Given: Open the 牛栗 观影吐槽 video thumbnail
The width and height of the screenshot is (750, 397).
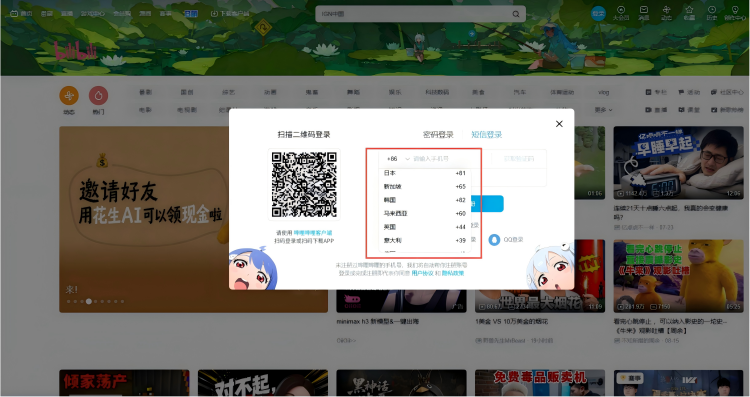Looking at the screenshot, I should (678, 276).
